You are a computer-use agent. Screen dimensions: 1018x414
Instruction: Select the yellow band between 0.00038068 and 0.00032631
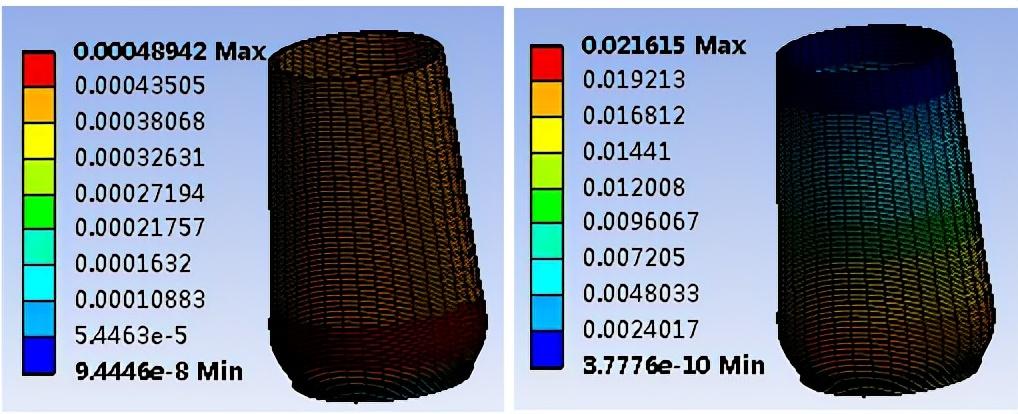tap(38, 140)
